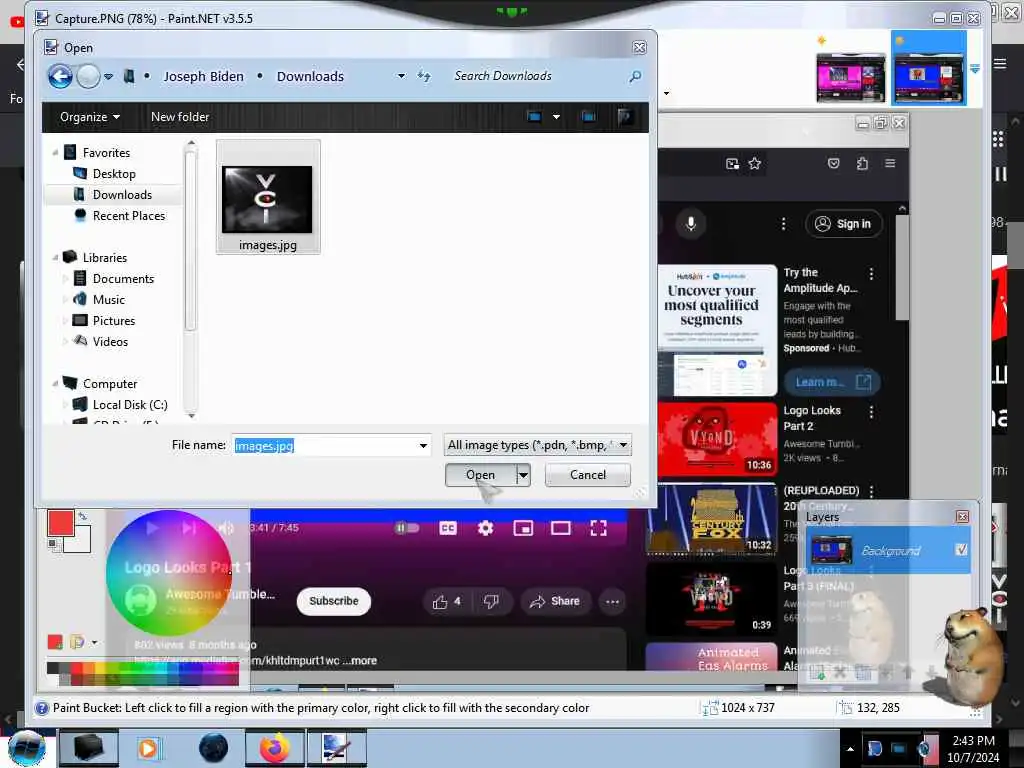This screenshot has height=768, width=1024.
Task: Open the Logo Looks Part 2 video thumbnail
Action: [x=717, y=440]
